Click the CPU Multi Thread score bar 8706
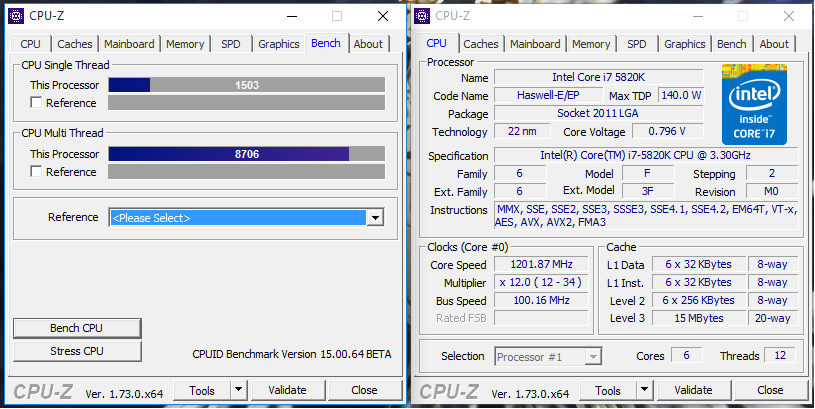This screenshot has height=409, width=815. pyautogui.click(x=246, y=154)
